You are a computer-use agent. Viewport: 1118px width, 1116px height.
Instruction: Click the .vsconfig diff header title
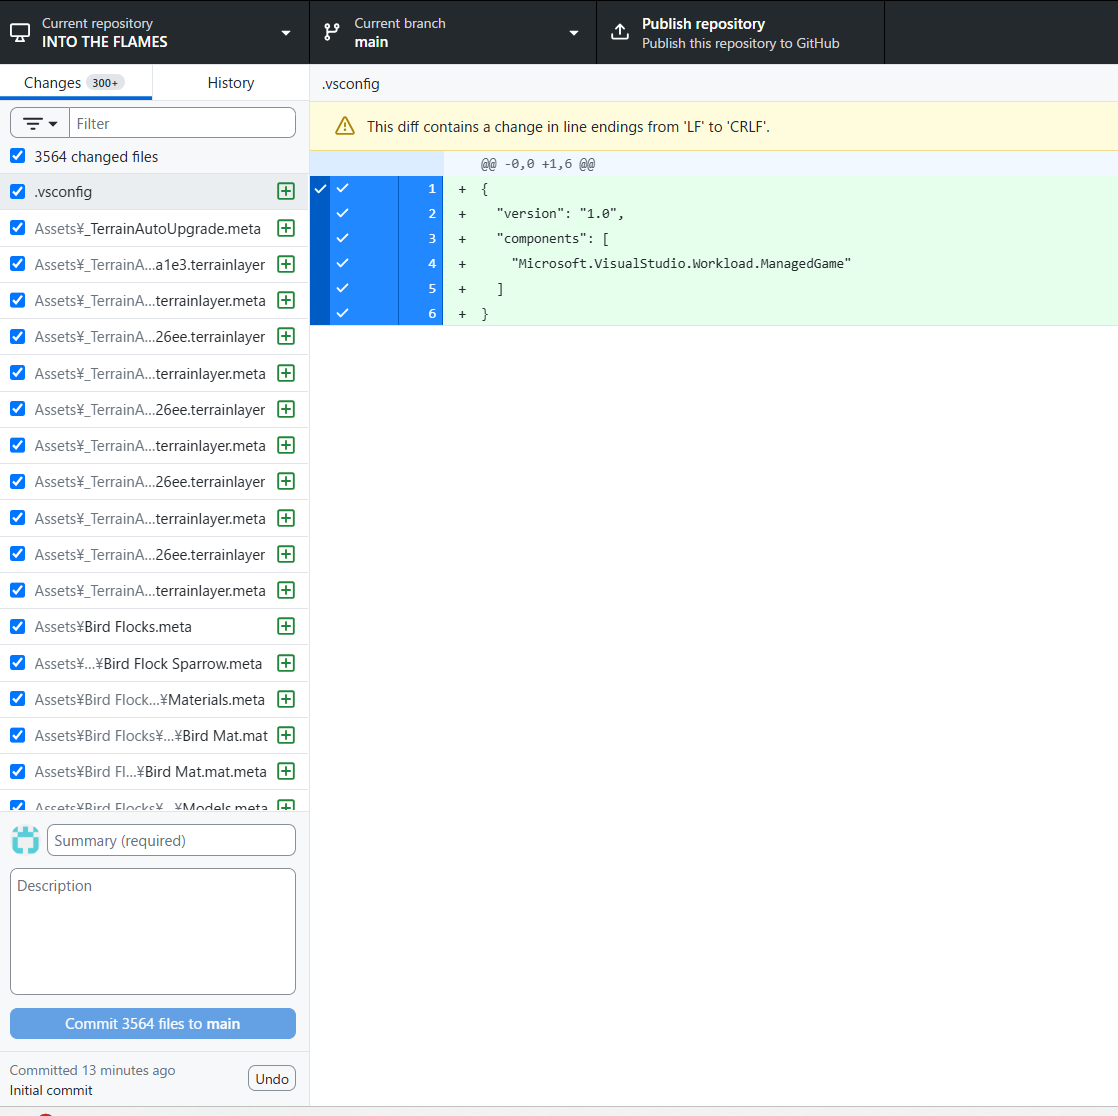(x=350, y=83)
